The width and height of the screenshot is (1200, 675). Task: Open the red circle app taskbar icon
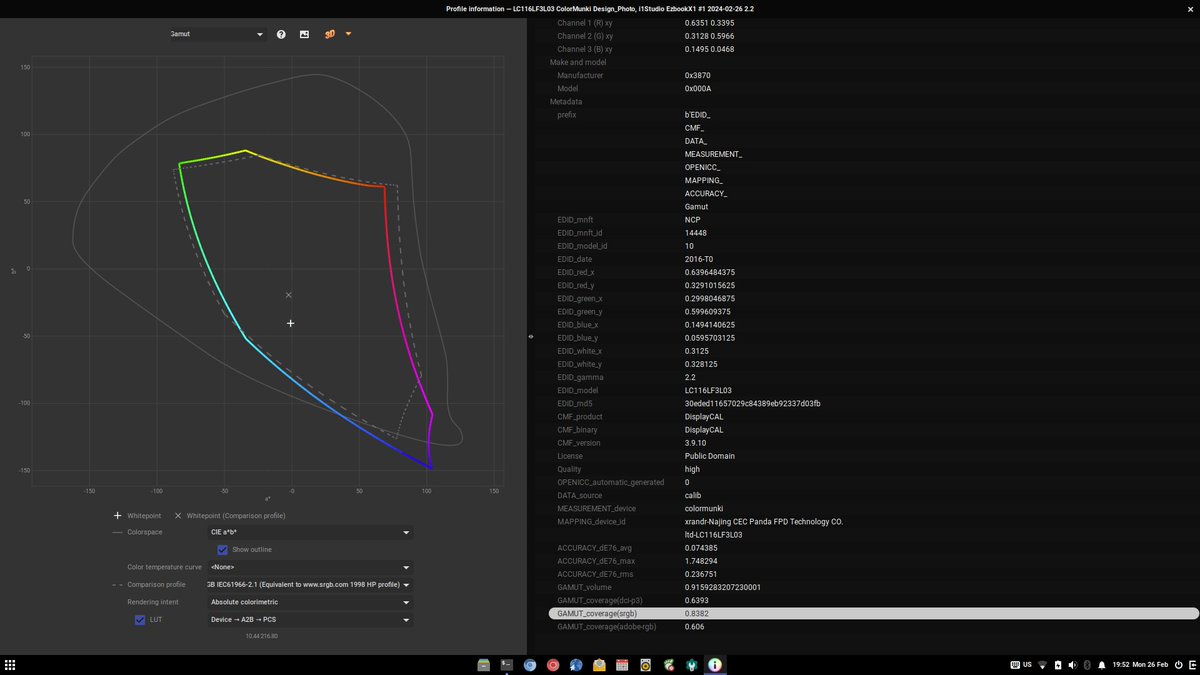553,665
